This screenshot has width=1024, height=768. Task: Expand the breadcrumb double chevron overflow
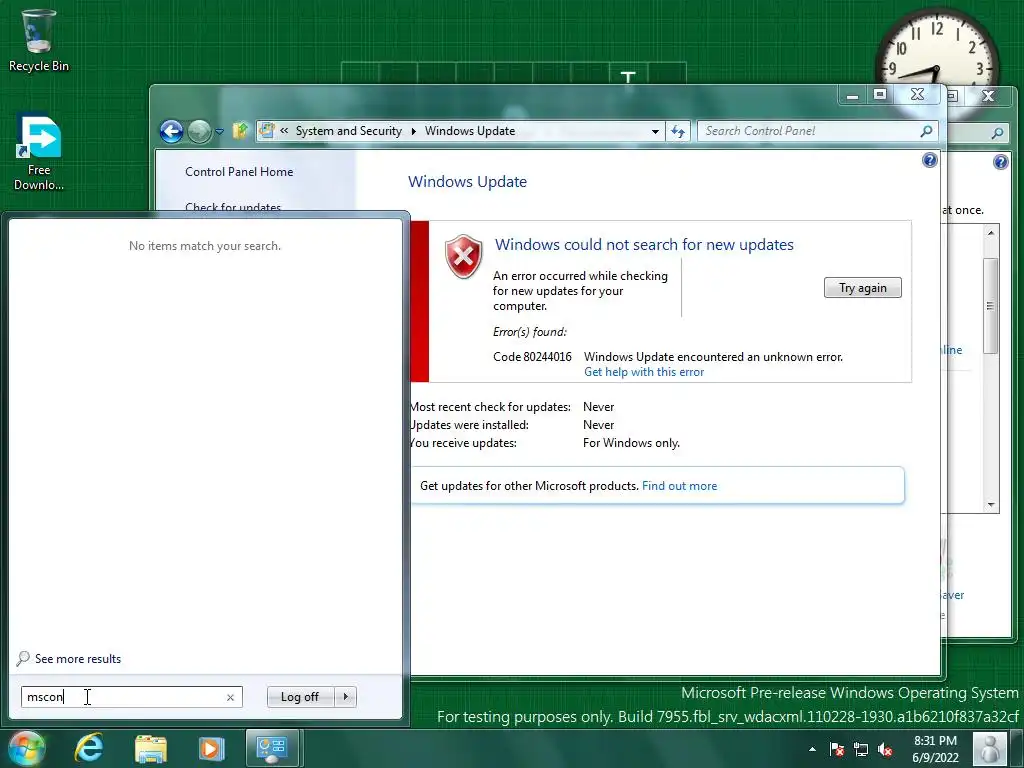click(x=284, y=131)
